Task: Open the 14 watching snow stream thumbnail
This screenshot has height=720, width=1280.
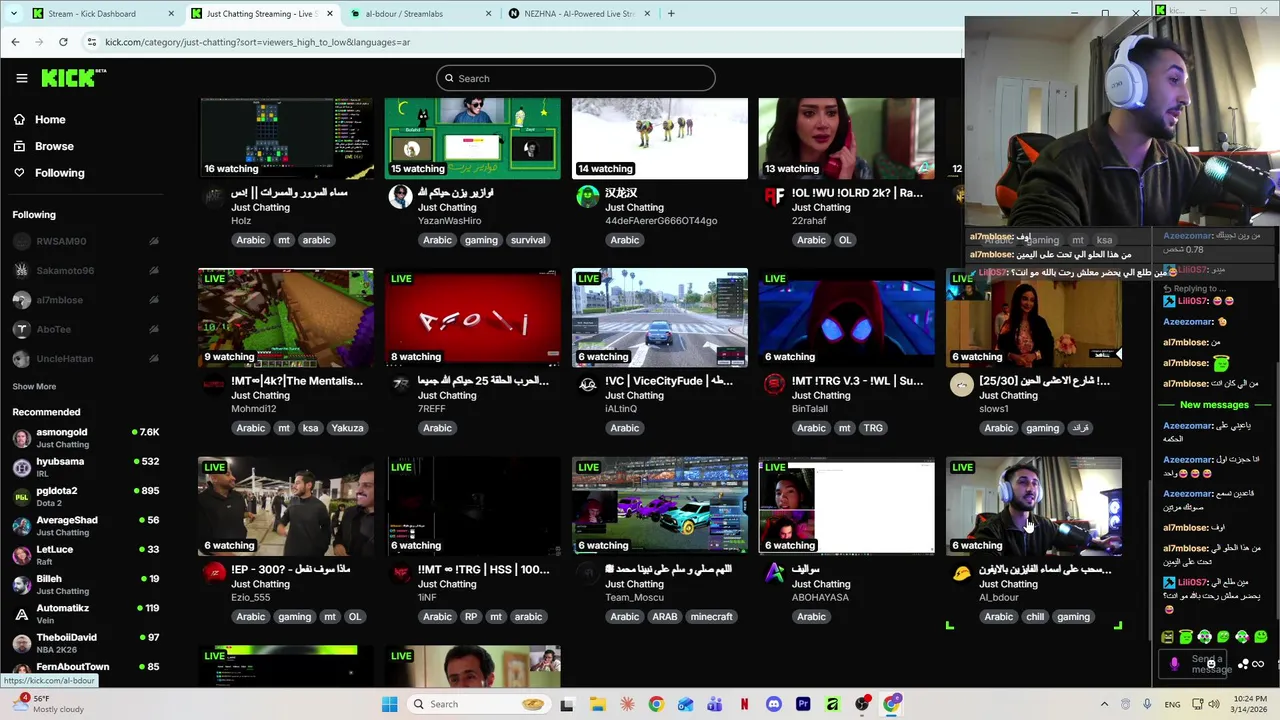Action: click(660, 138)
